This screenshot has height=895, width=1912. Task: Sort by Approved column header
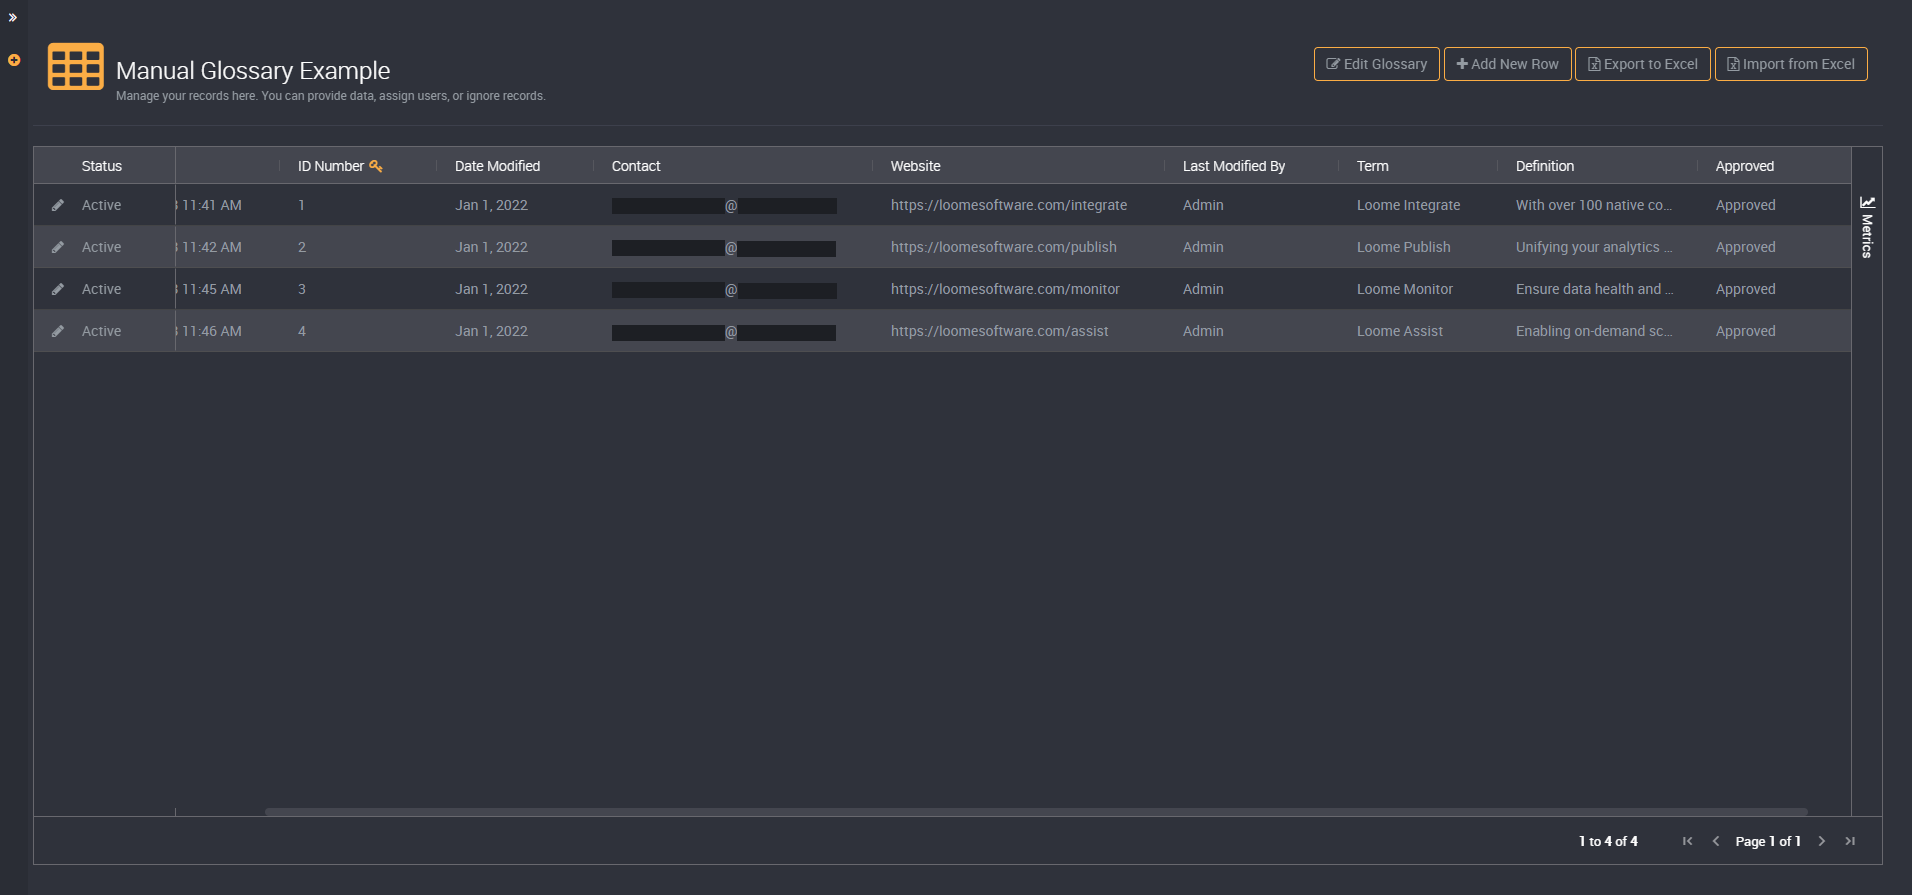1745,166
